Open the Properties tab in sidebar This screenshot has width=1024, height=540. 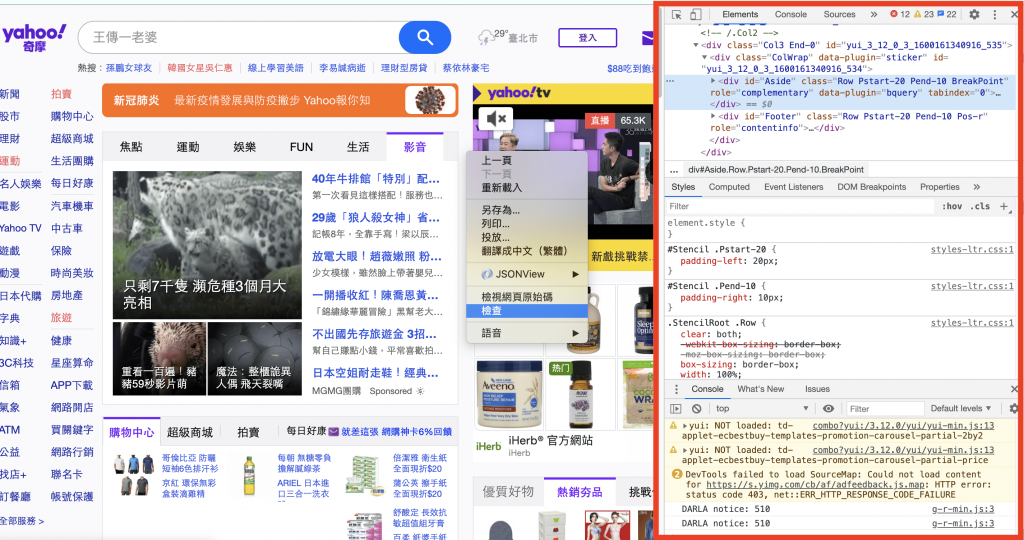point(940,187)
